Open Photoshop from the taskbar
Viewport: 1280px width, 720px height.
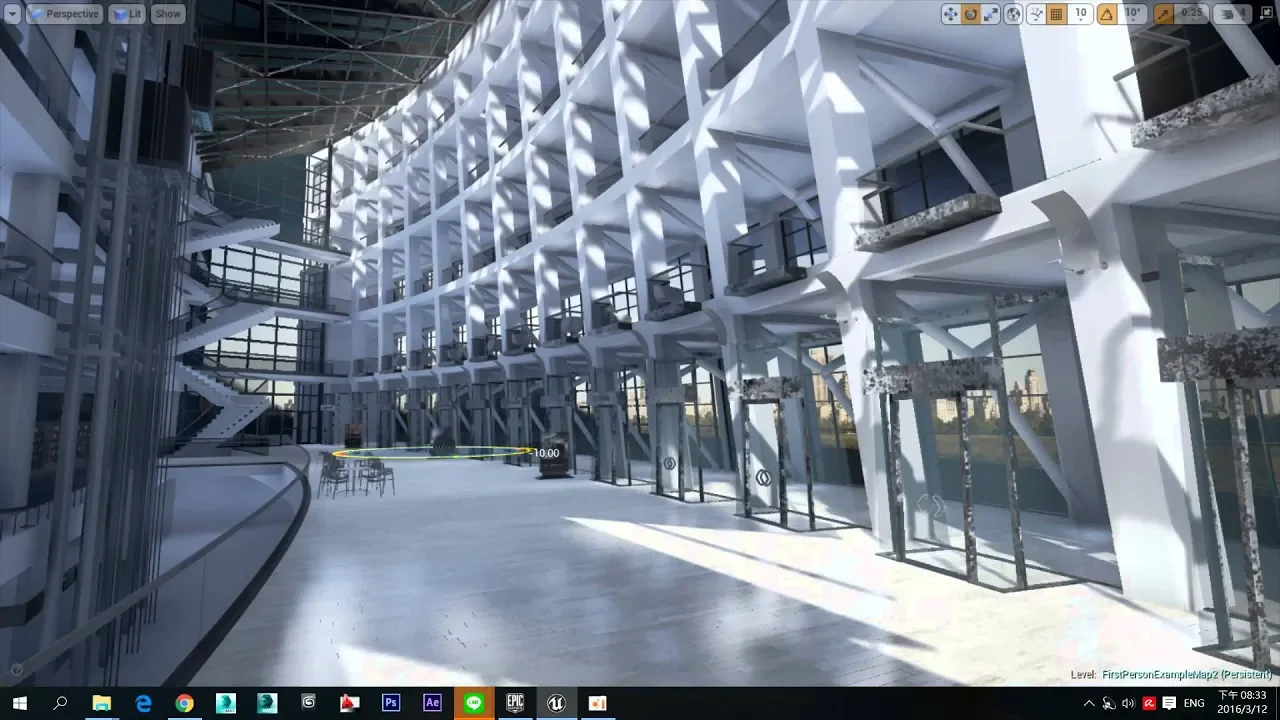click(391, 703)
